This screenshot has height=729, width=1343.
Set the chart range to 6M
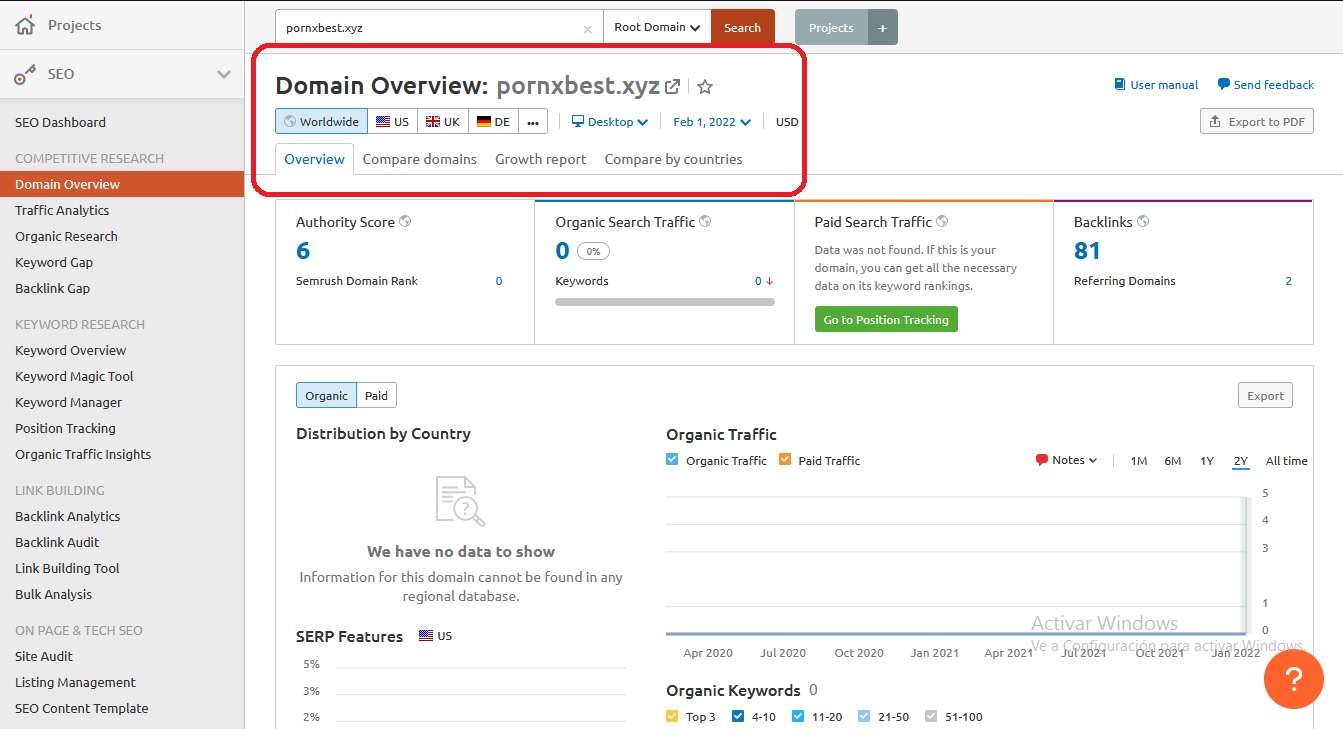[1173, 461]
